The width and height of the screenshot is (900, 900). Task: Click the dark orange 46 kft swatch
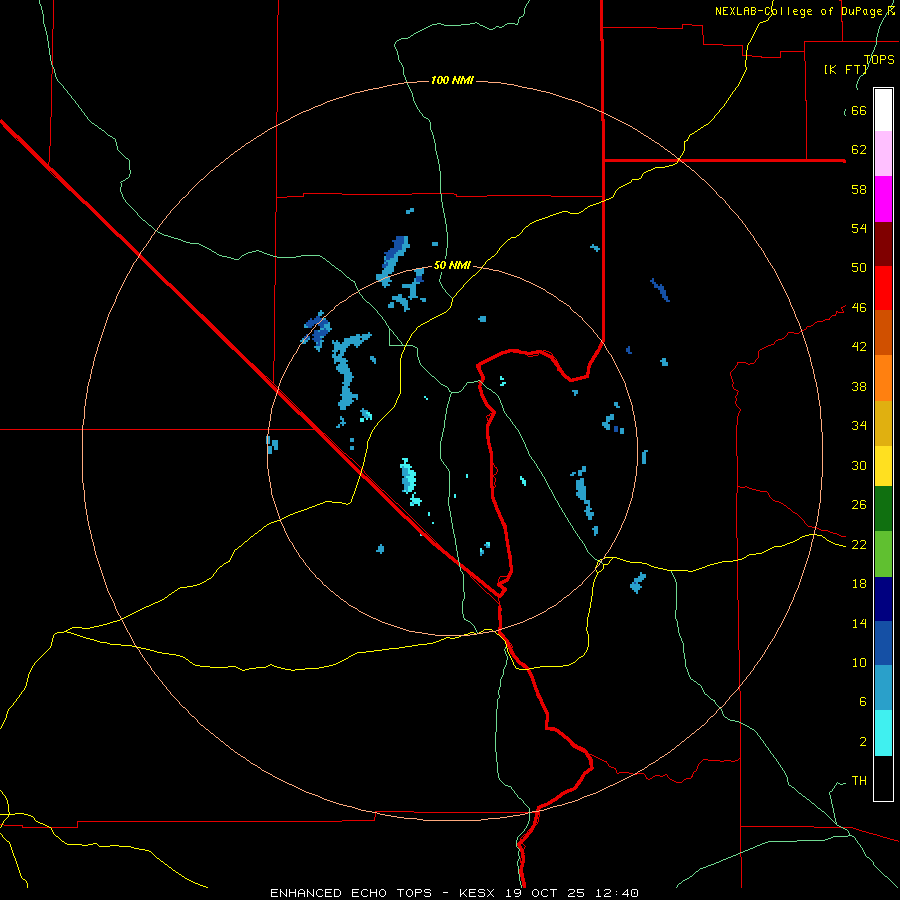[883, 332]
